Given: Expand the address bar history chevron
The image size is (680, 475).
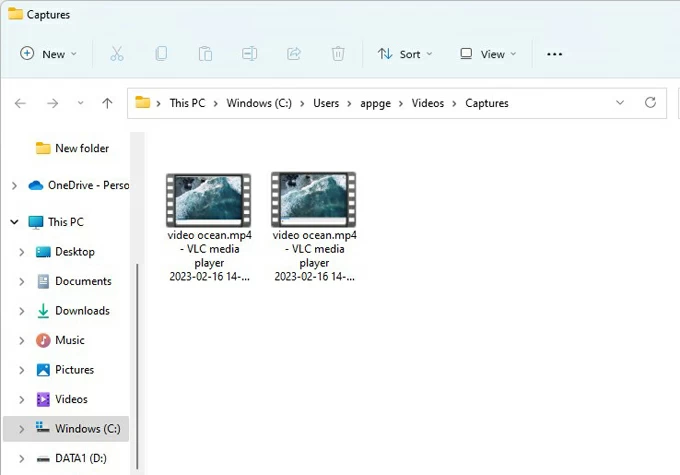Looking at the screenshot, I should click(620, 103).
